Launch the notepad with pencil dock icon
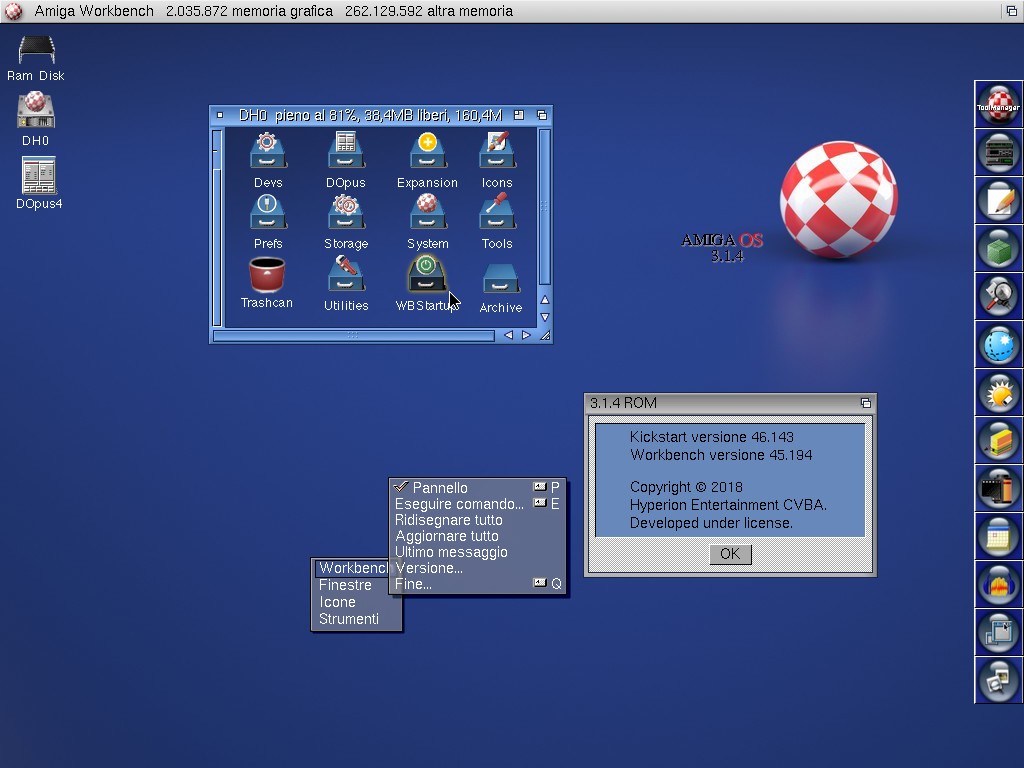1024x768 pixels. click(x=999, y=200)
